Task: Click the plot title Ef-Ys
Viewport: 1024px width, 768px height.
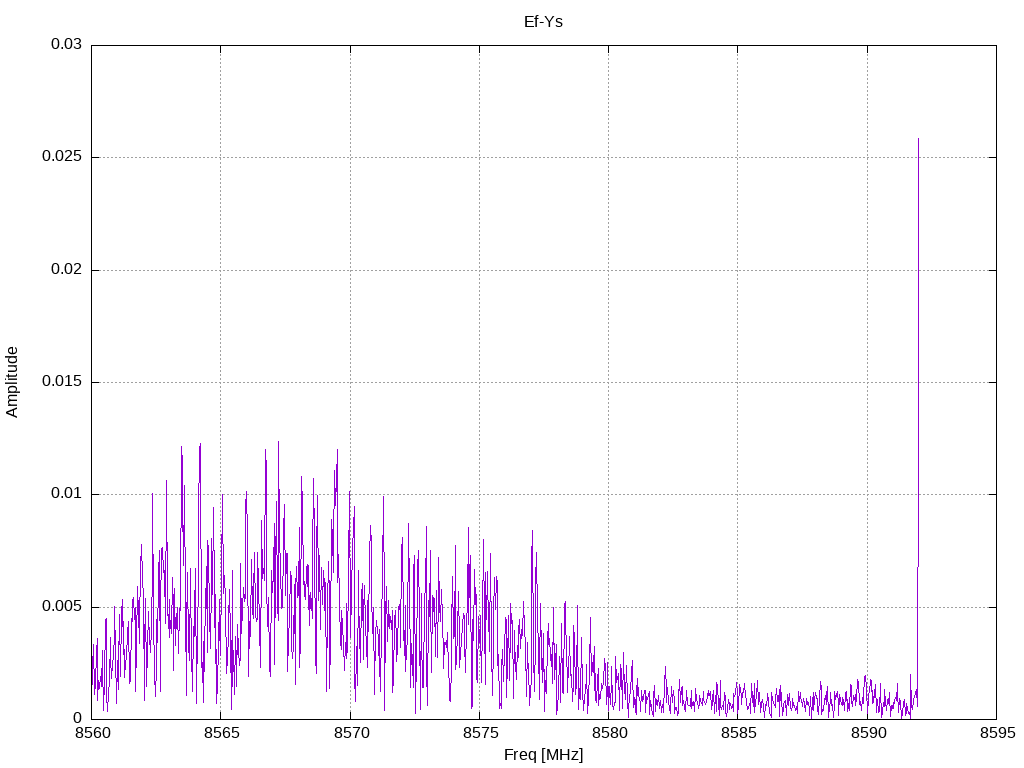Action: [x=543, y=22]
